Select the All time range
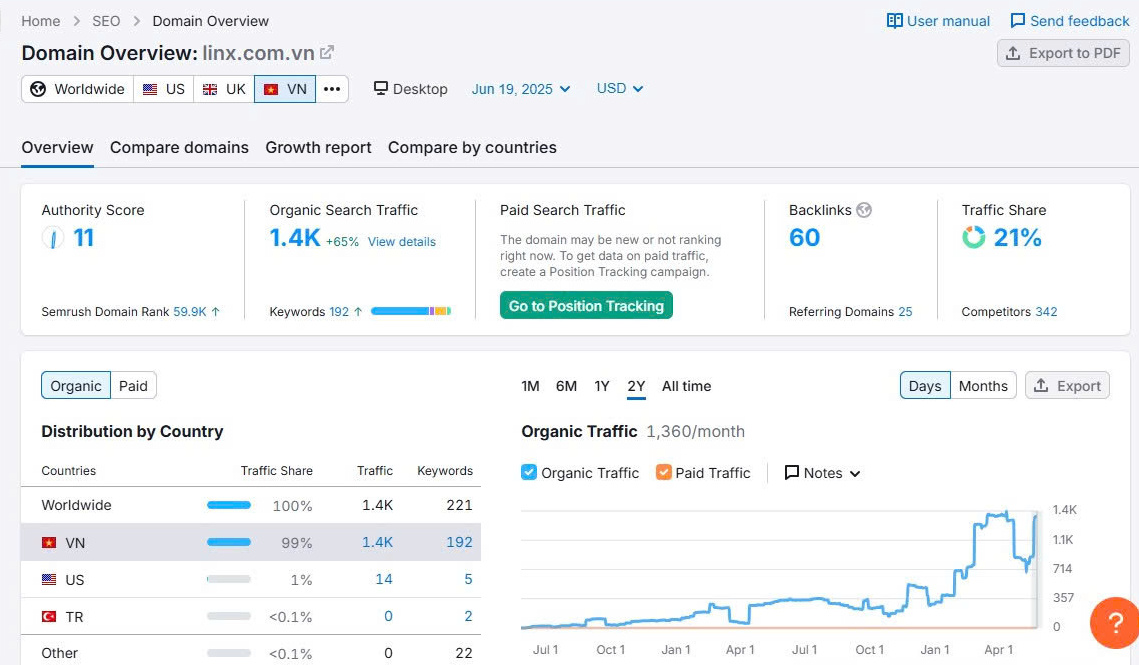1139x665 pixels. coord(686,386)
